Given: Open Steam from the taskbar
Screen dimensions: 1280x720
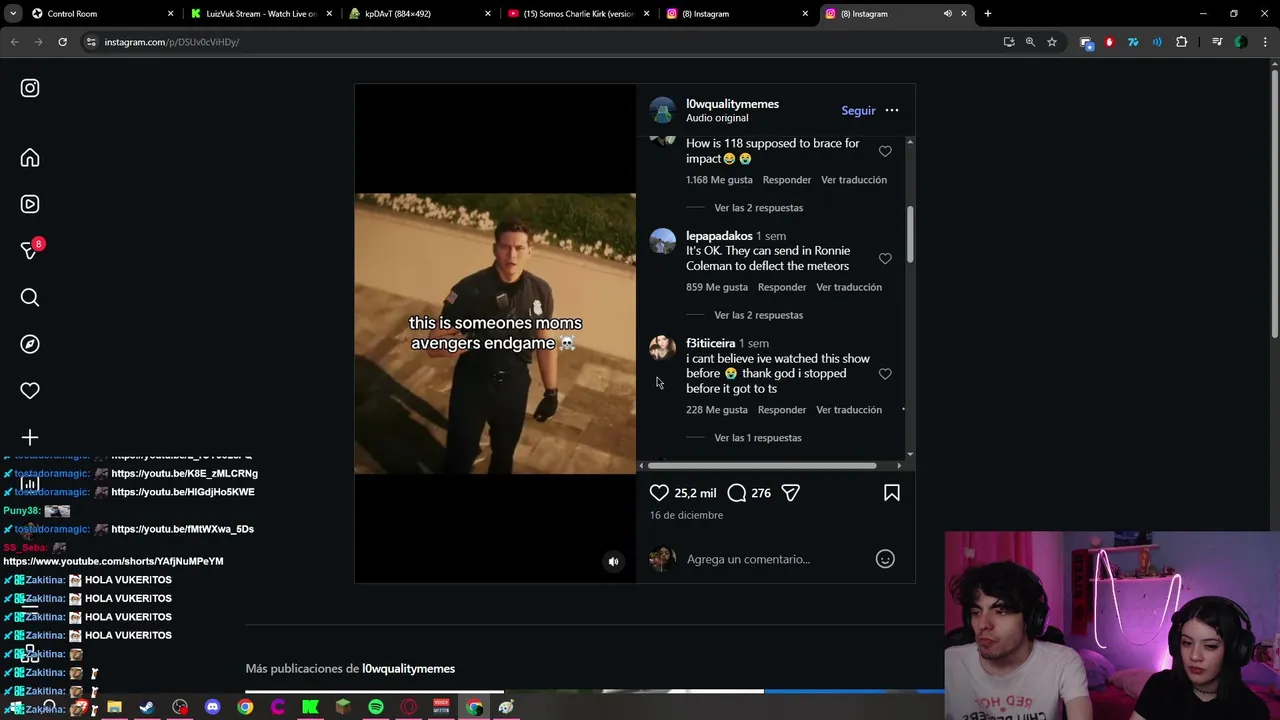Looking at the screenshot, I should click(147, 707).
